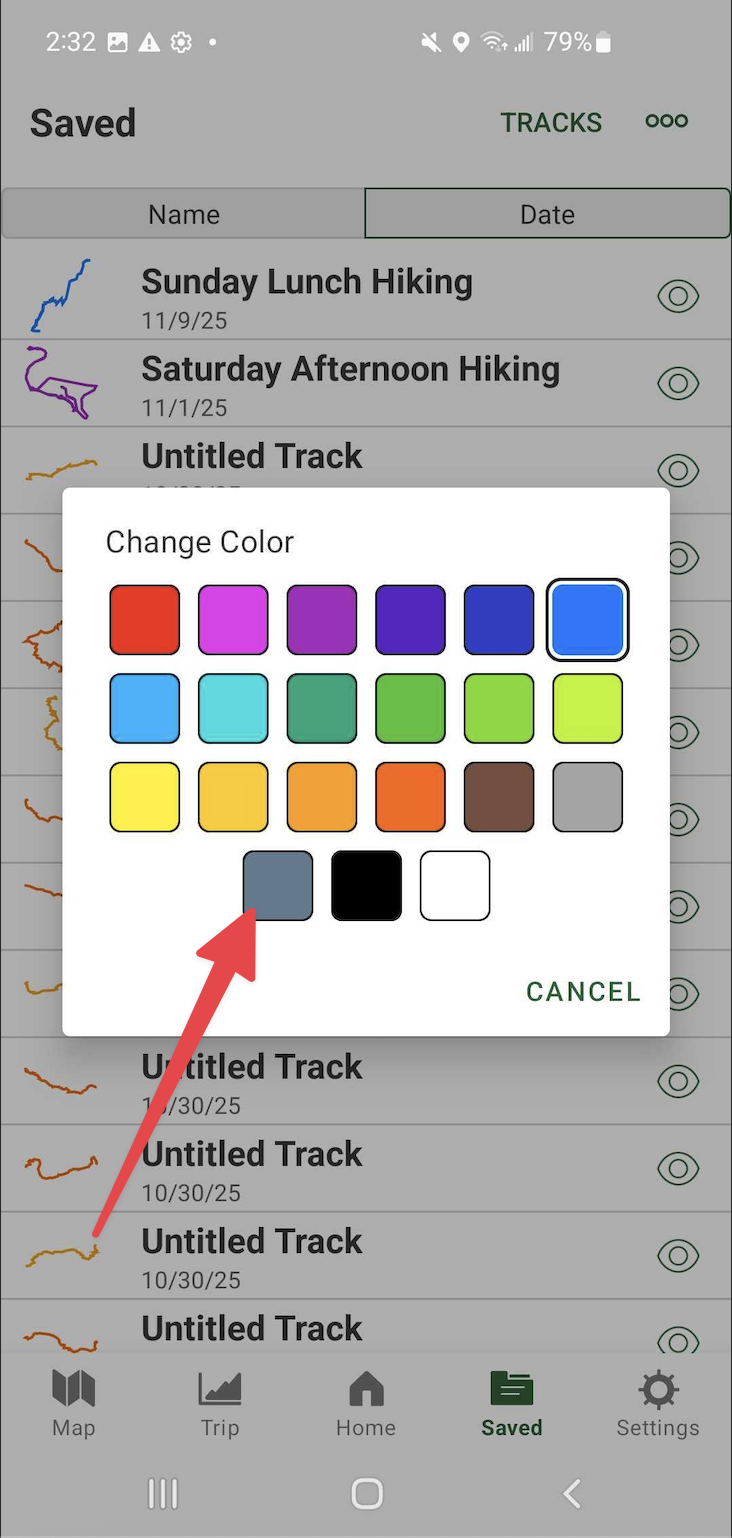Toggle visibility of Sunday Lunch Hiking track
This screenshot has height=1538, width=732.
678,296
